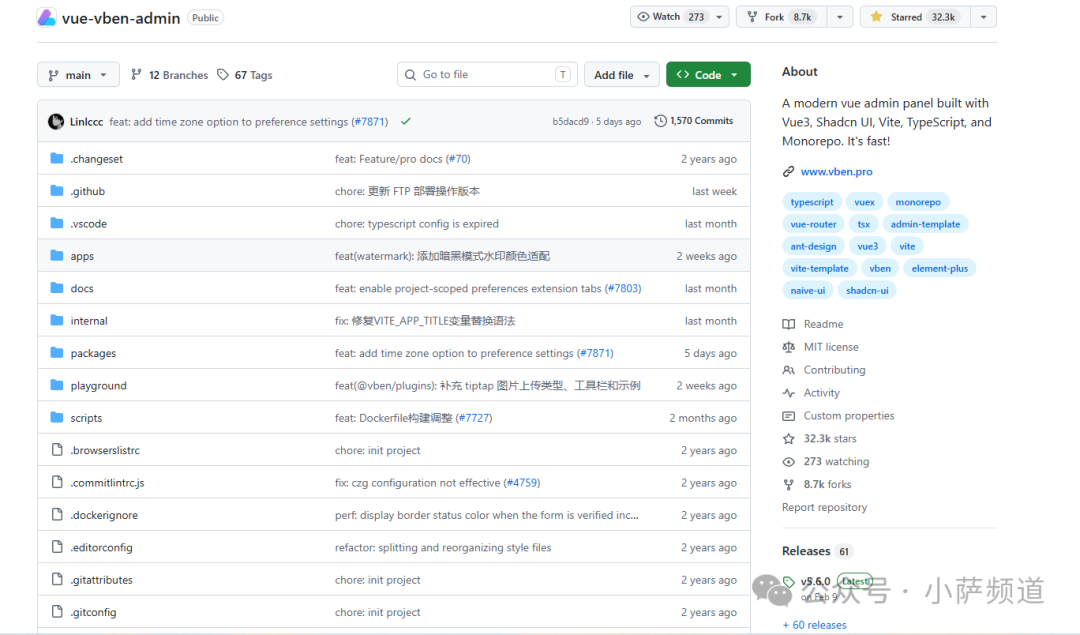Click the packages folder icon
Screen dimensions: 1080x635
coord(57,353)
